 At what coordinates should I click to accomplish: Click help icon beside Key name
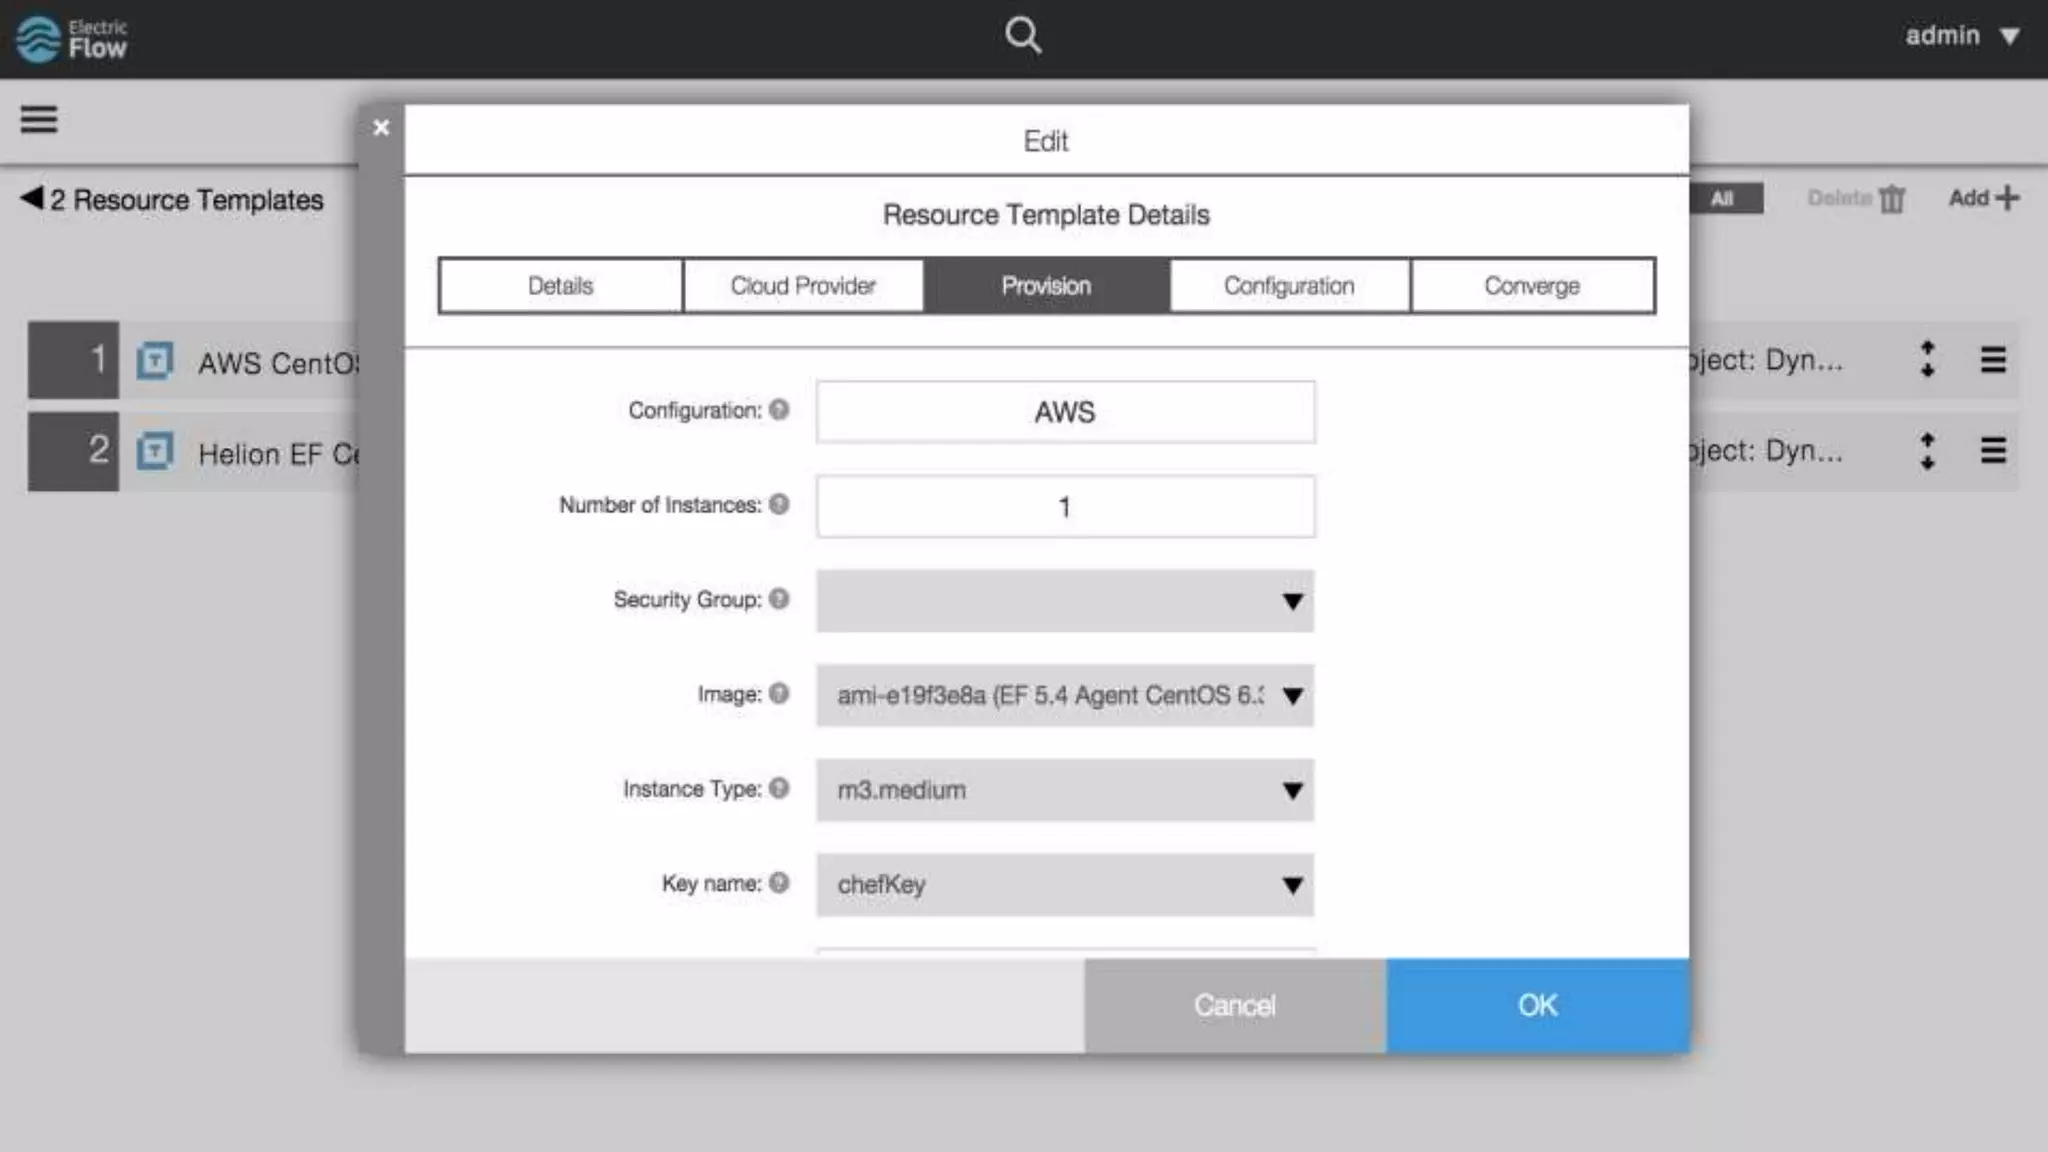tap(779, 883)
